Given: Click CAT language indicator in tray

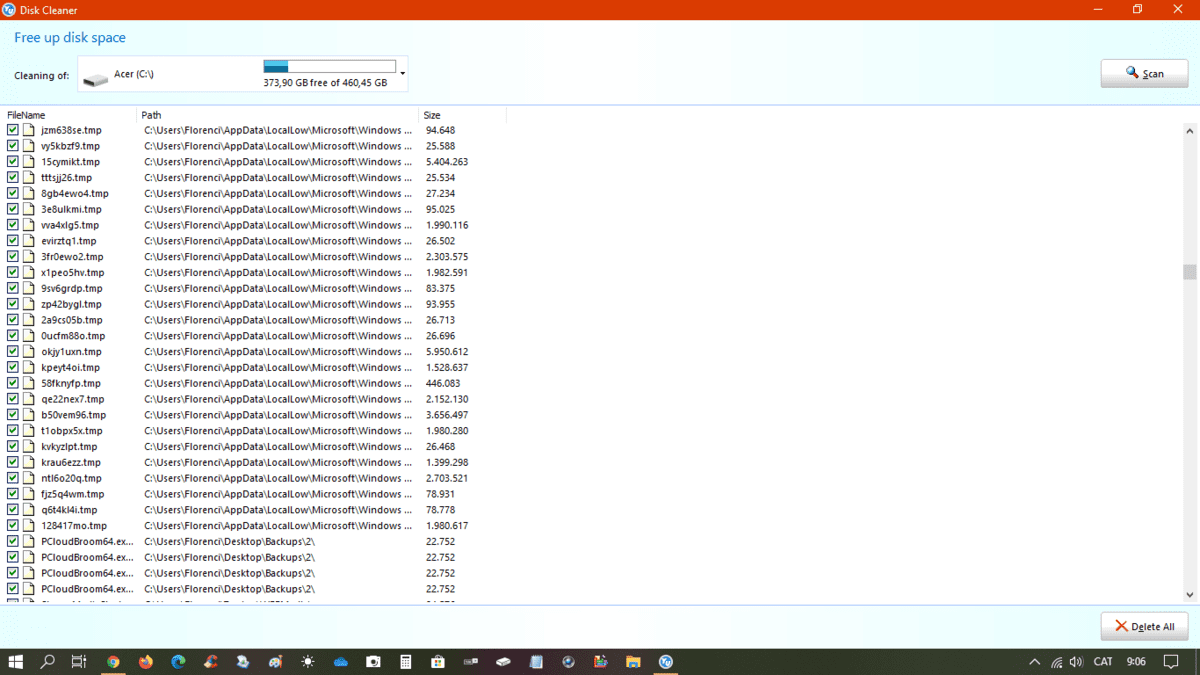Looking at the screenshot, I should coord(1103,662).
